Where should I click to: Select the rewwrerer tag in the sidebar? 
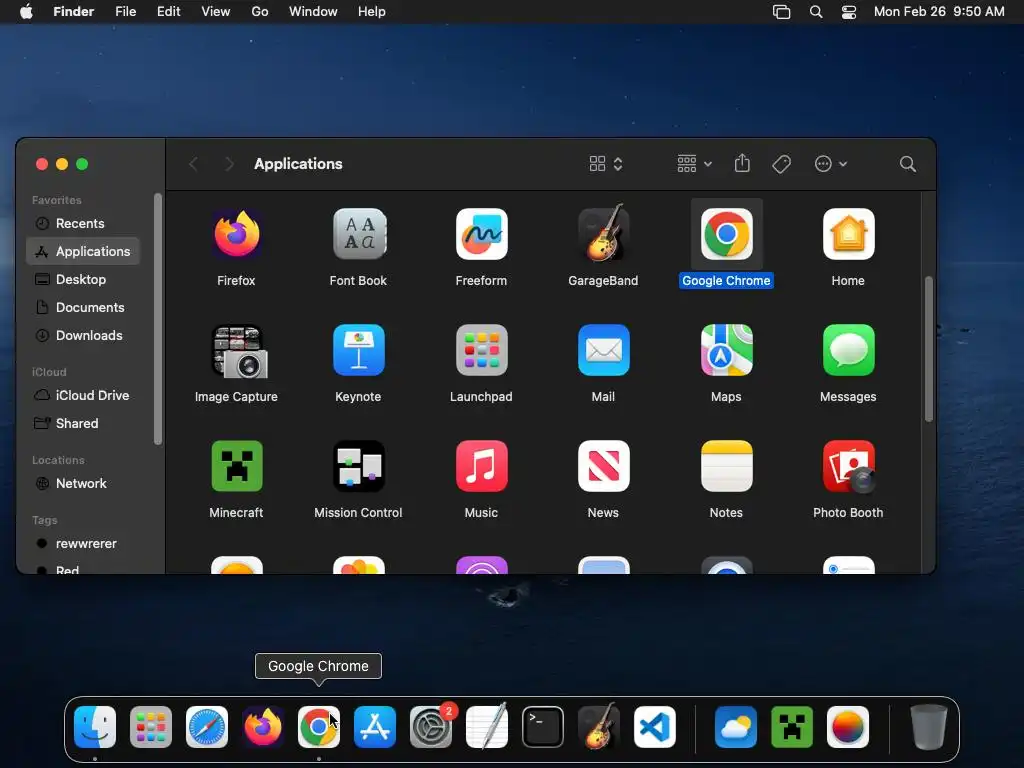tap(82, 544)
